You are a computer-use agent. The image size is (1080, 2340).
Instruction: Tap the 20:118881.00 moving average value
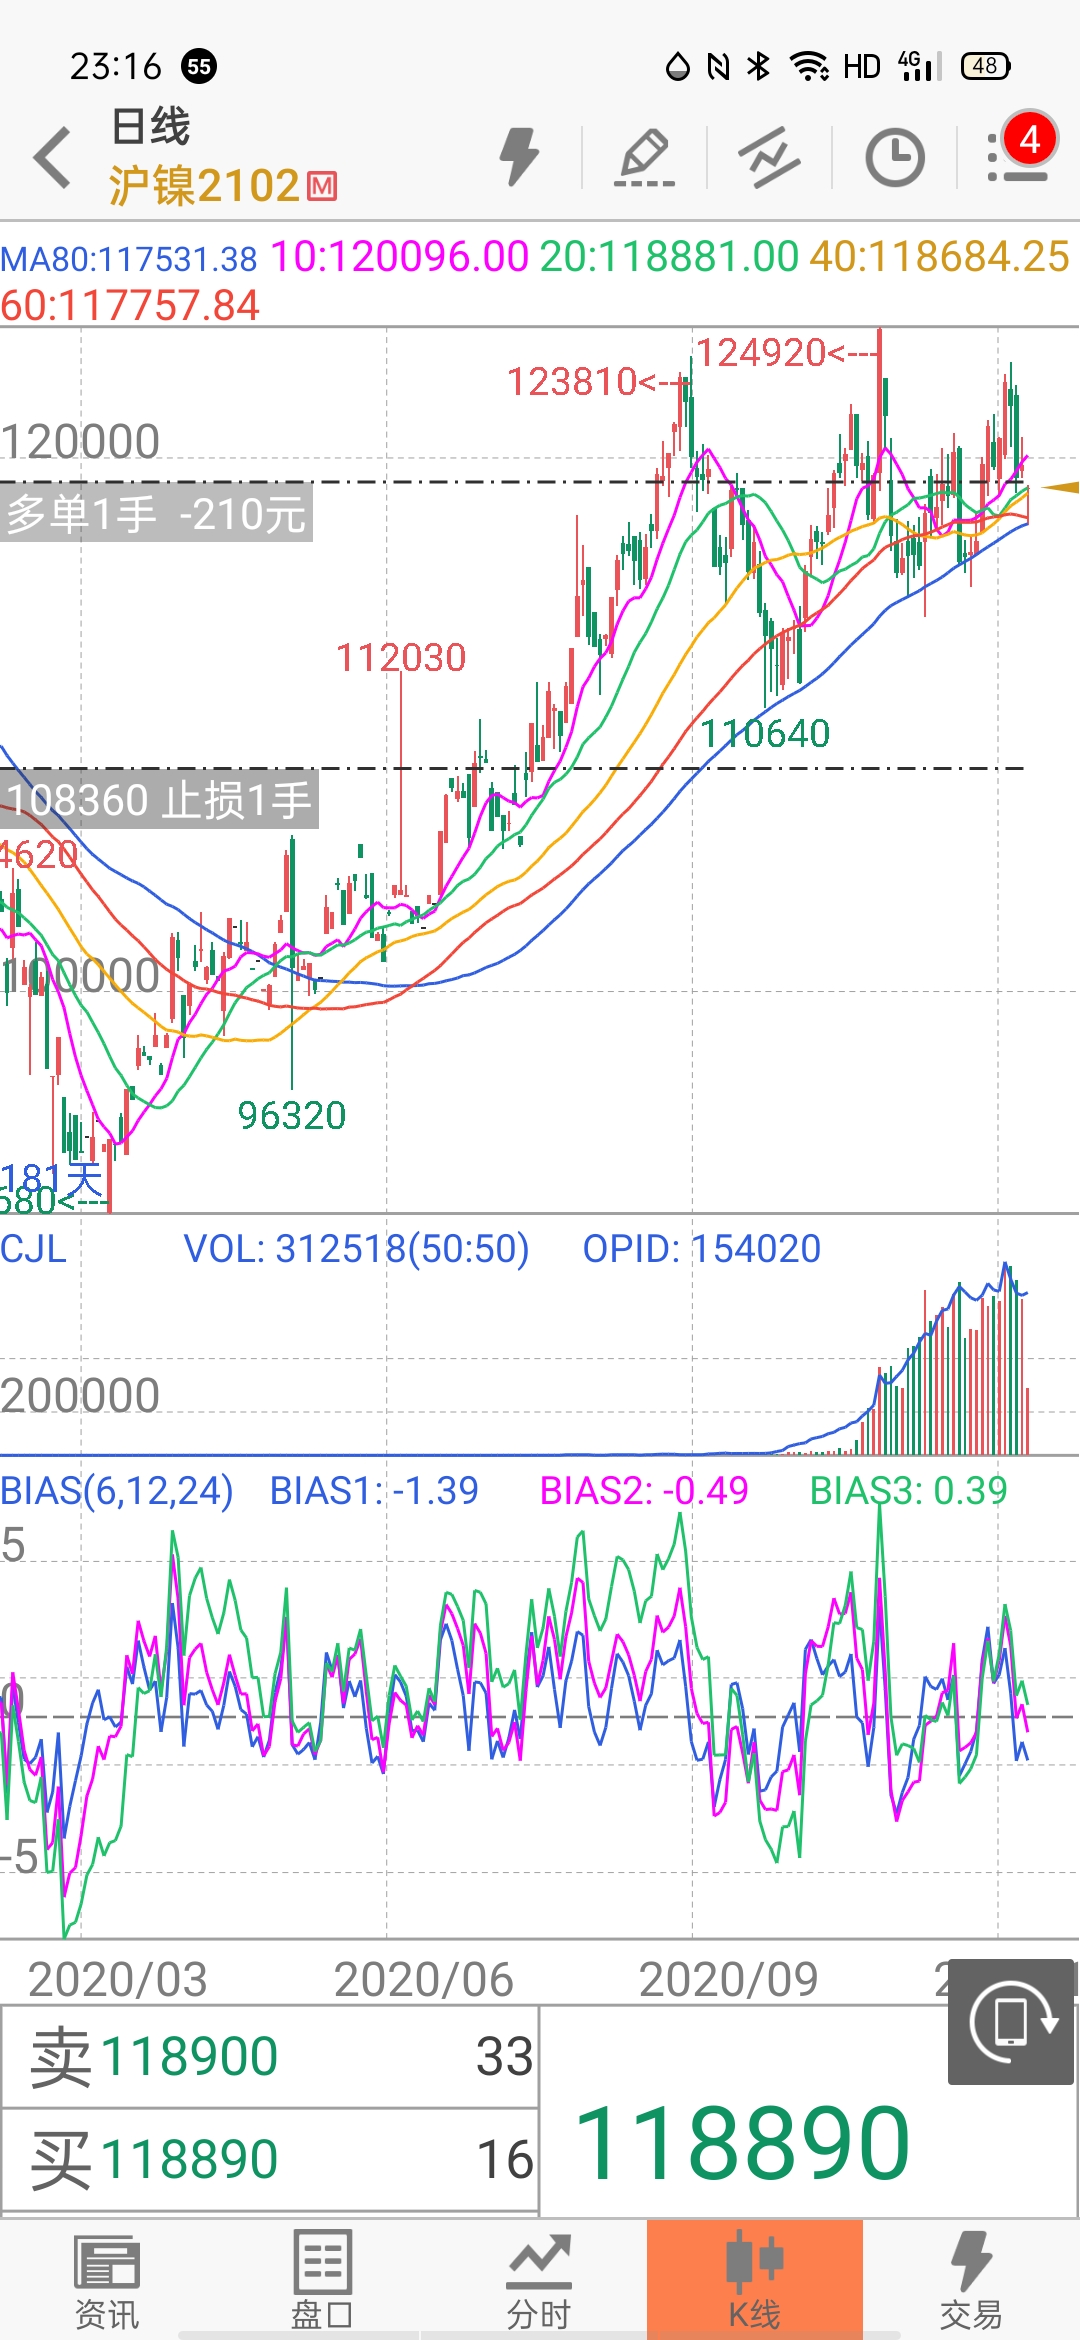click(x=670, y=257)
